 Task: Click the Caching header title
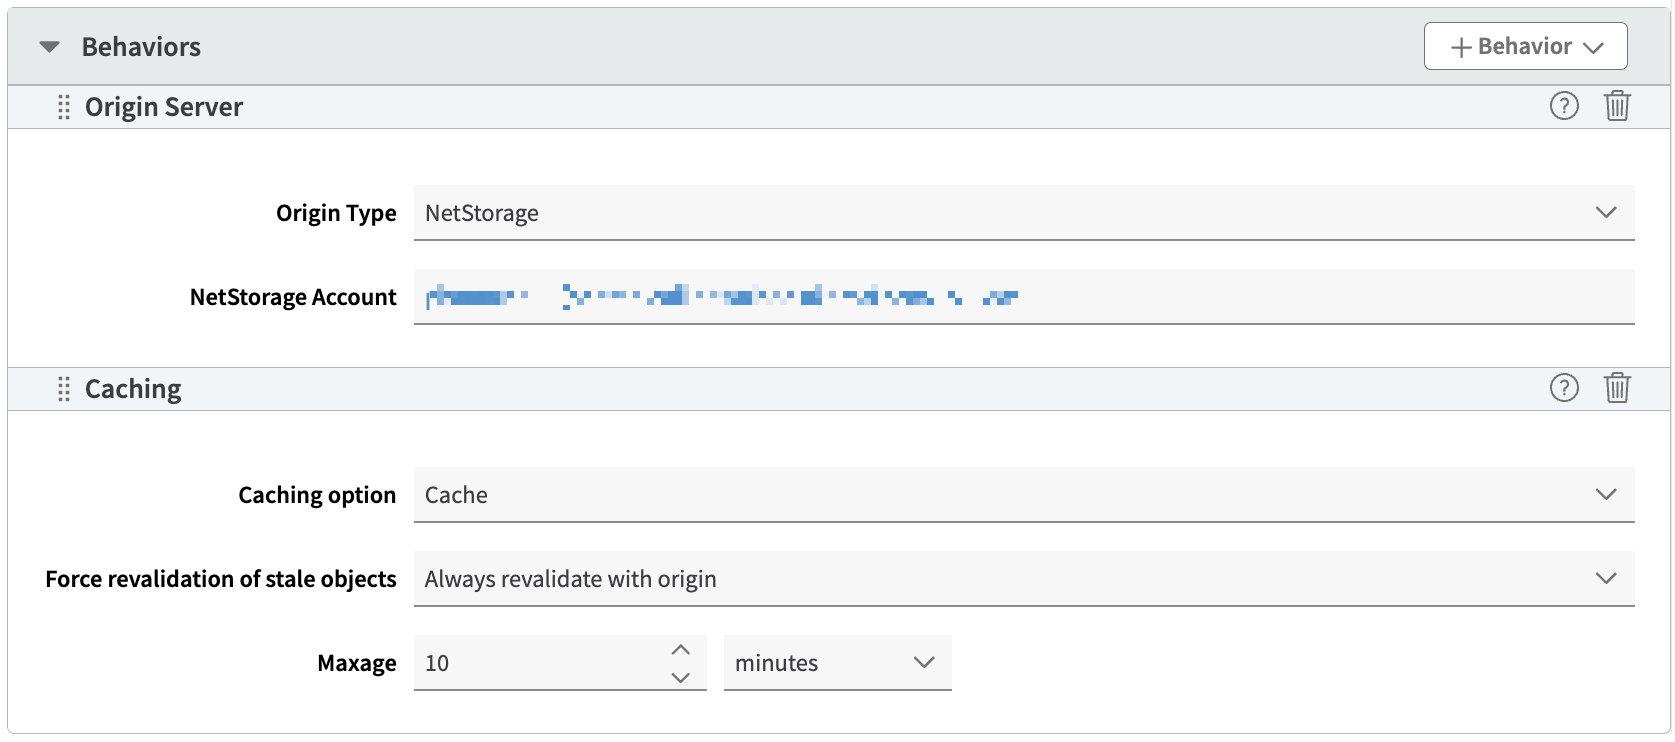coord(133,389)
